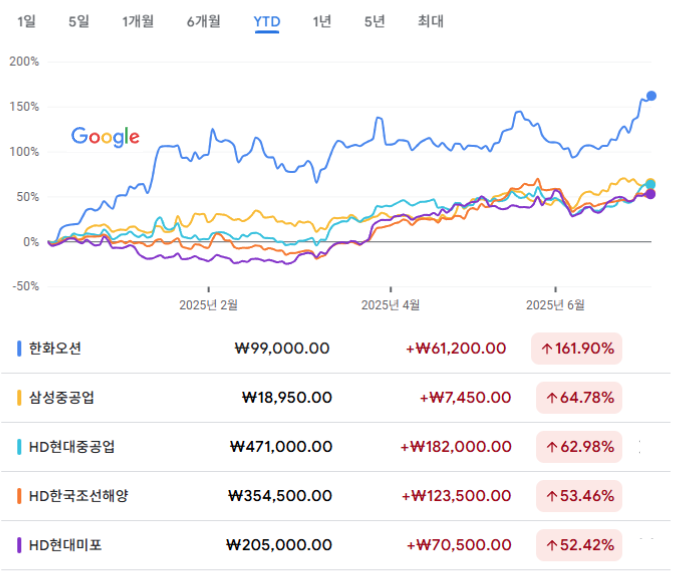Image resolution: width=682 pixels, height=583 pixels.
Task: Click the blue line endpoint dot
Action: click(651, 97)
